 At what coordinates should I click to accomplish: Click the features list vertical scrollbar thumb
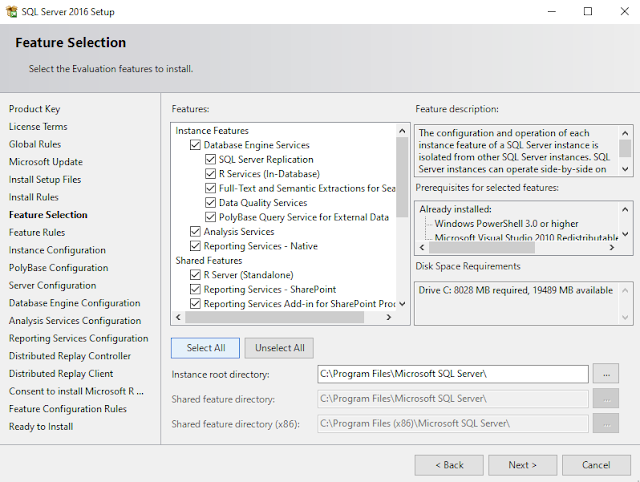402,177
